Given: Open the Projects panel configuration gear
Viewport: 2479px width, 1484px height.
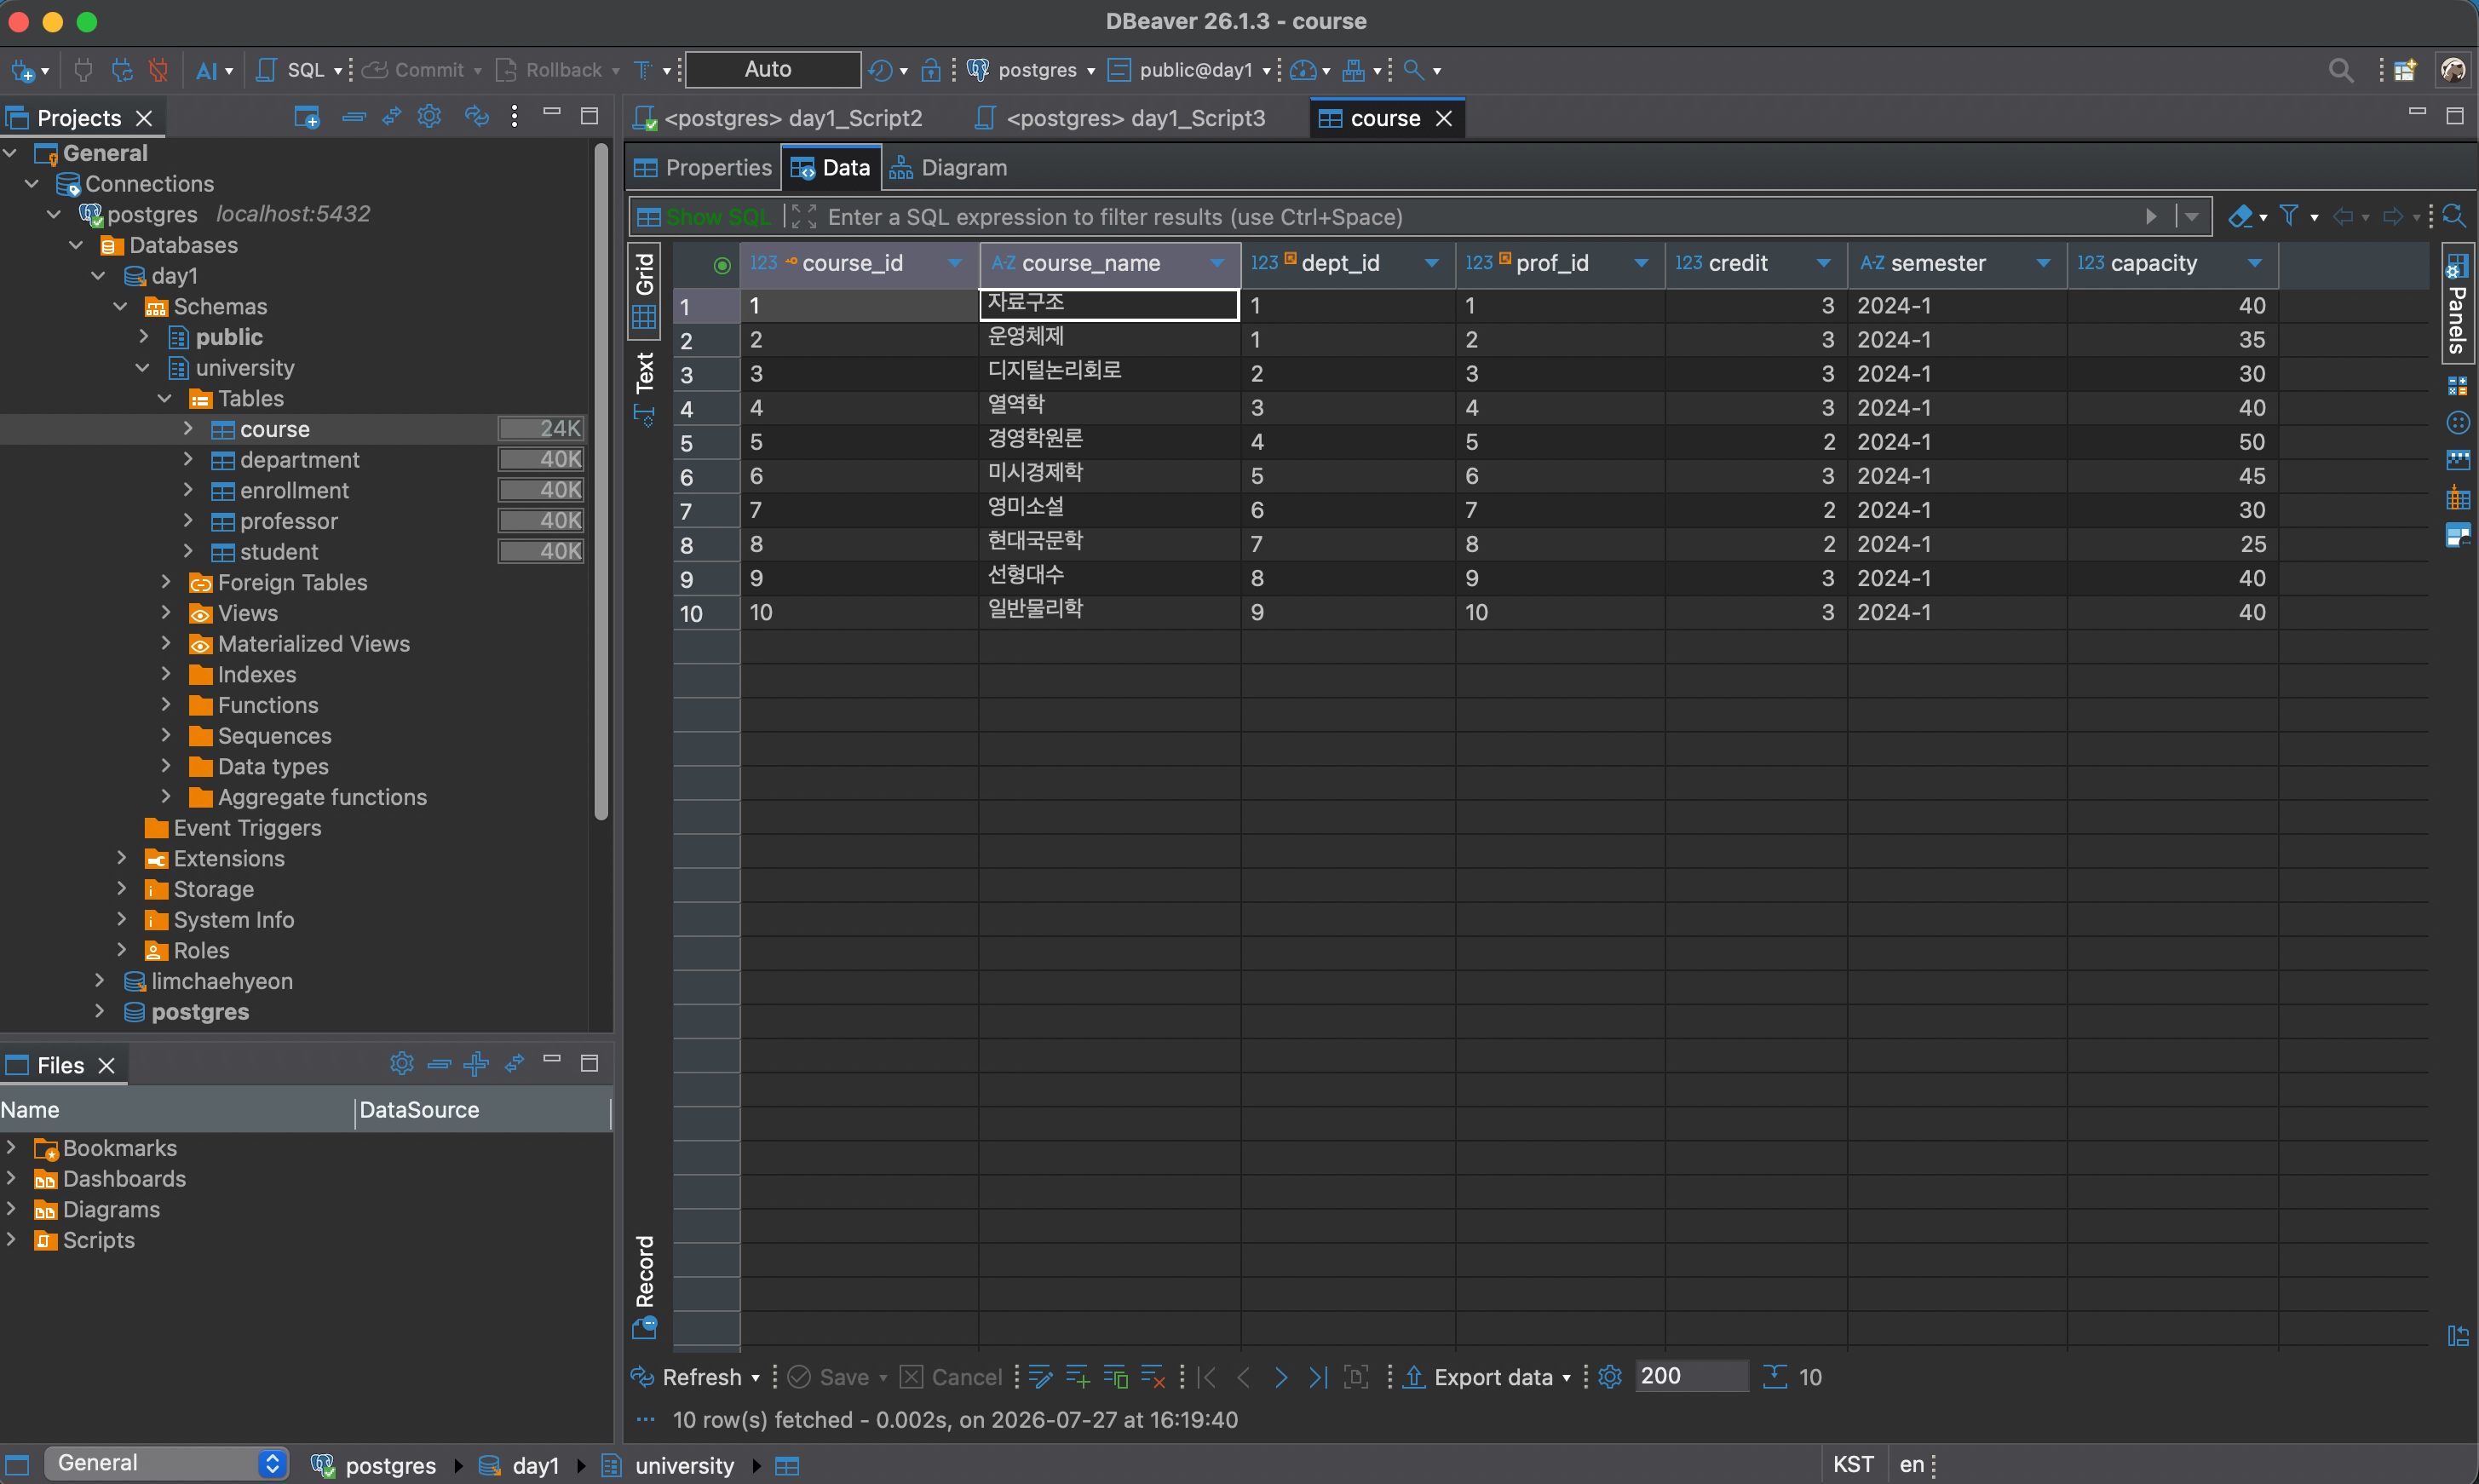Looking at the screenshot, I should pos(429,116).
